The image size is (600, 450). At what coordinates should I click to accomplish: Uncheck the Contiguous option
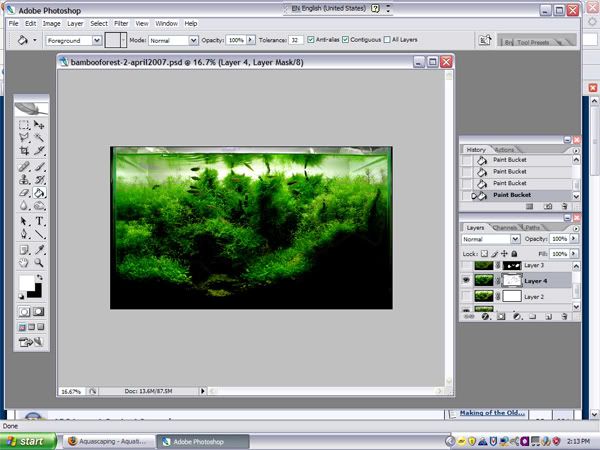[346, 39]
